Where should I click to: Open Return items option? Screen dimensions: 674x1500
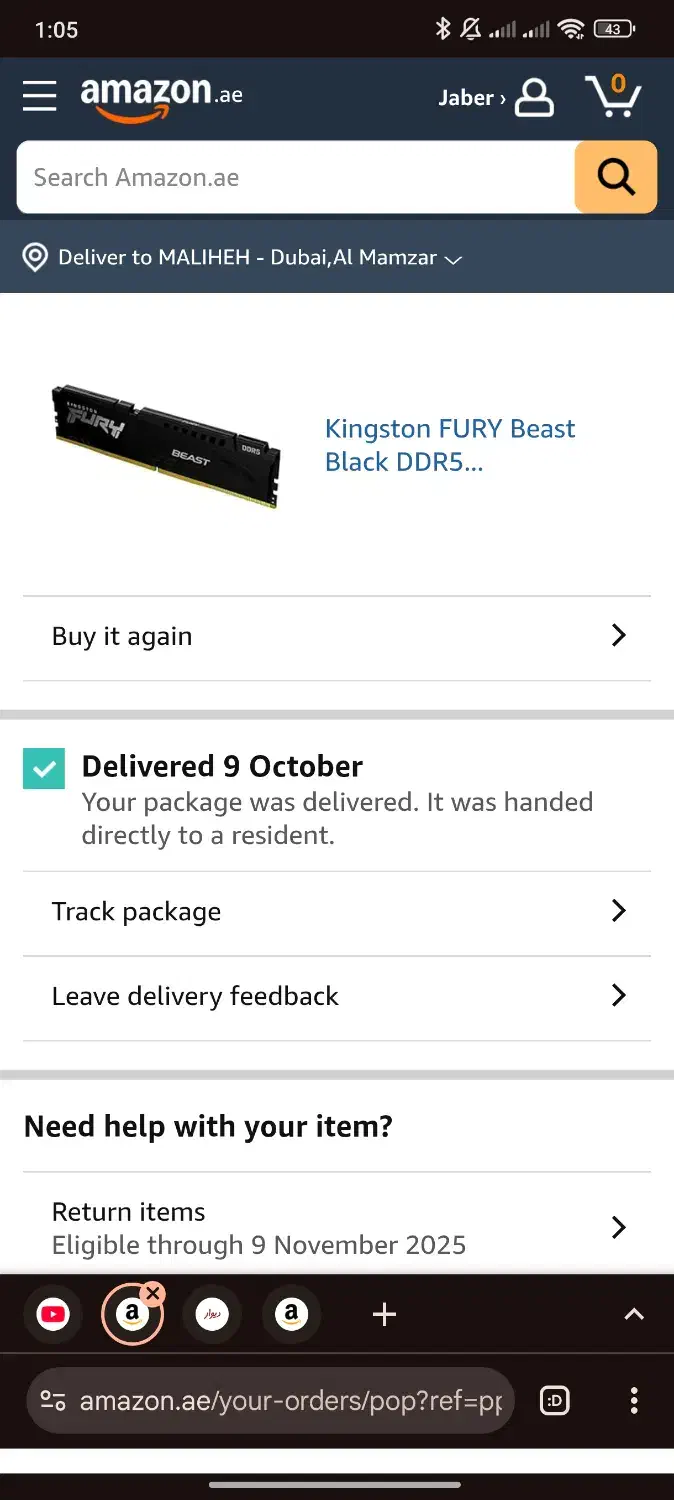tap(337, 1227)
